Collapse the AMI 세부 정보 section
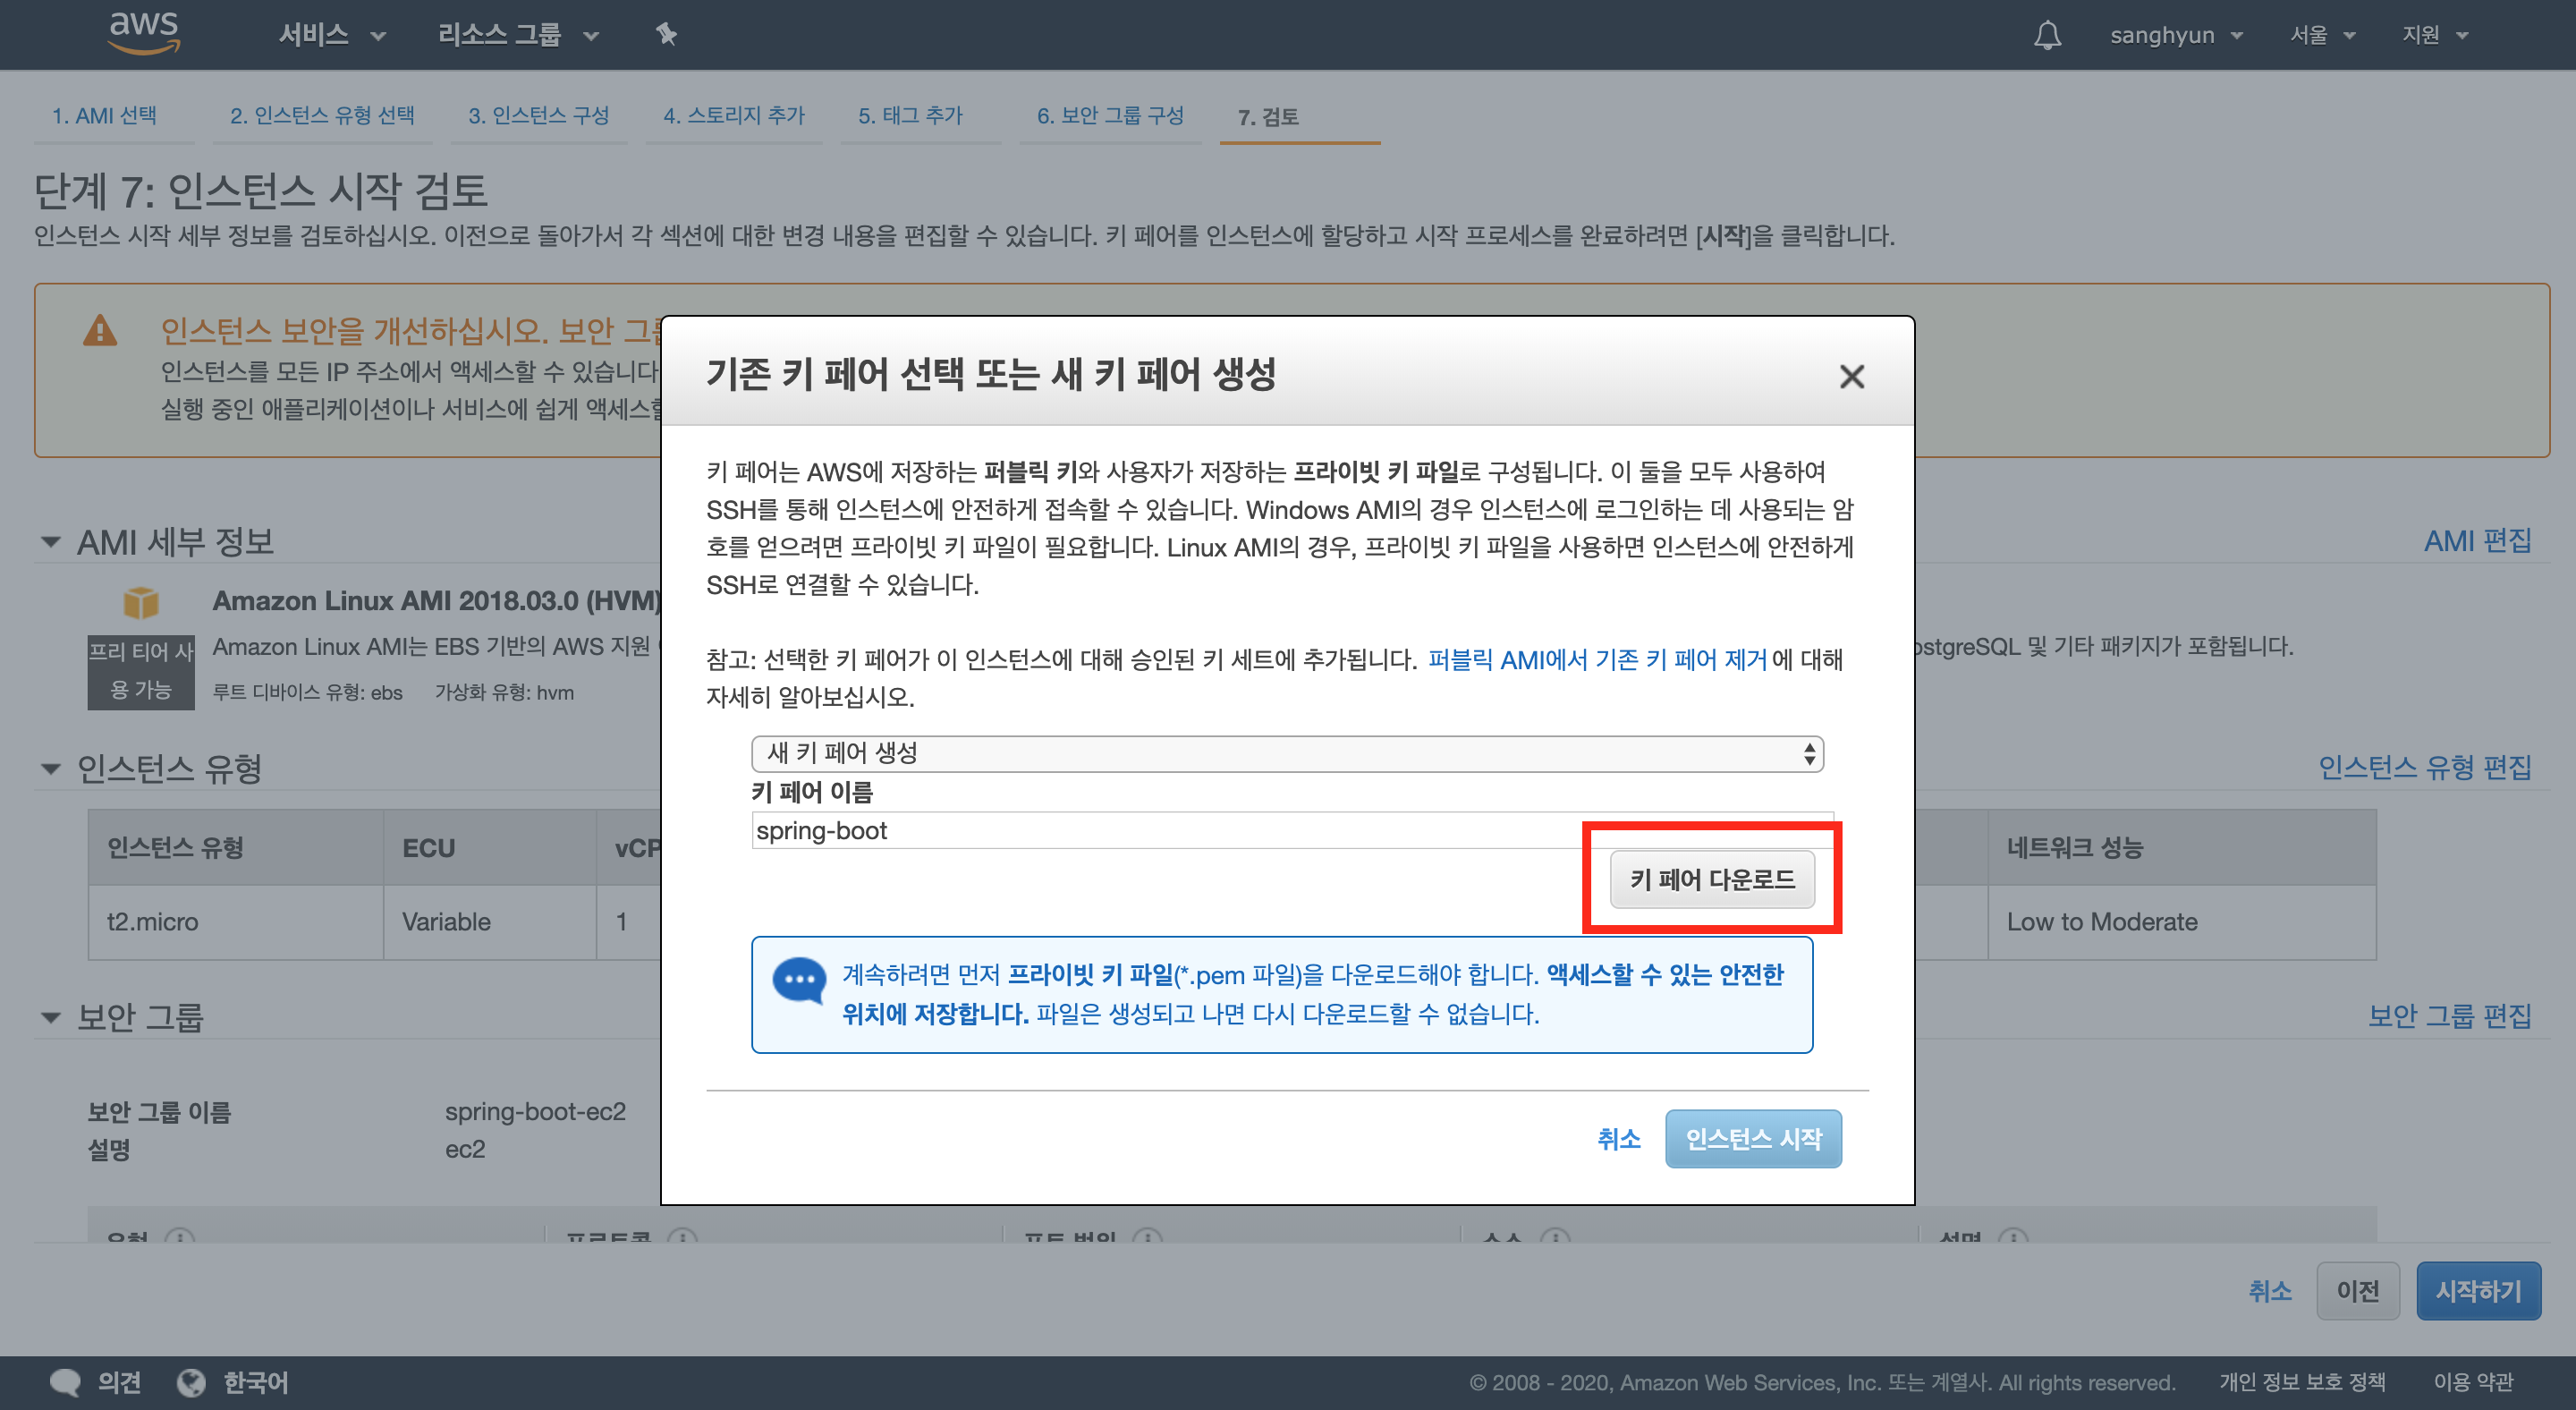 tap(50, 542)
